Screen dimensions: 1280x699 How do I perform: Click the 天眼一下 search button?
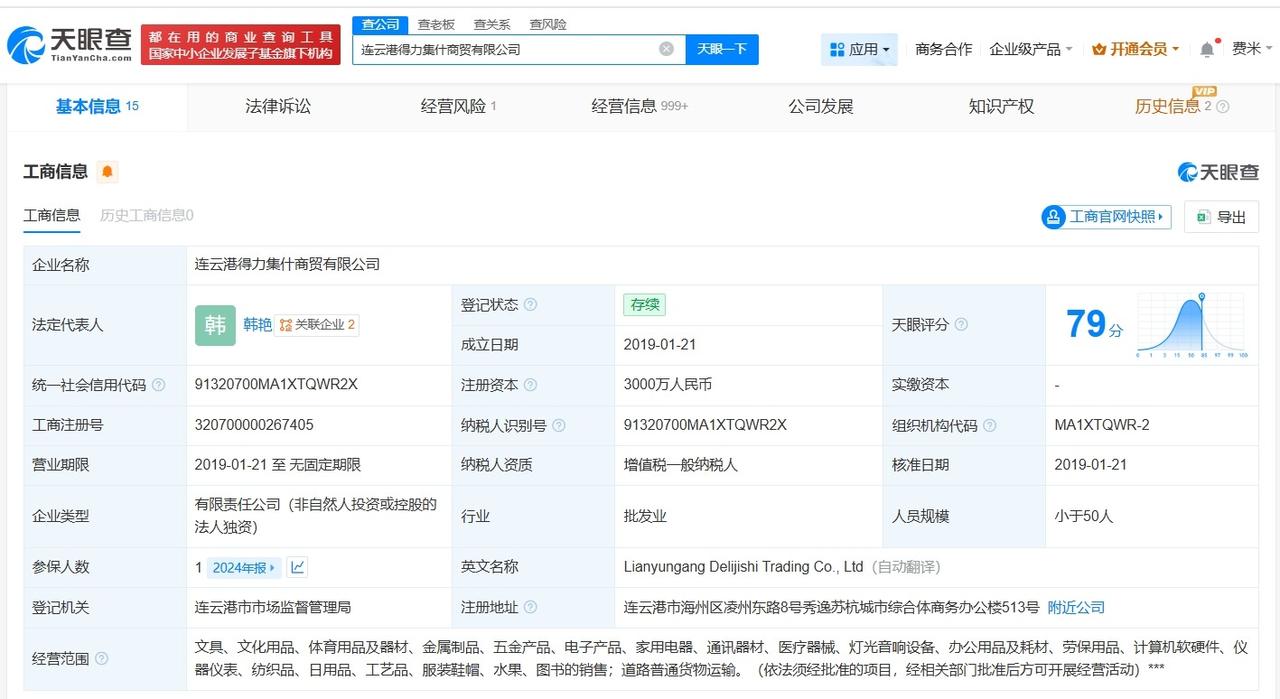coord(722,49)
